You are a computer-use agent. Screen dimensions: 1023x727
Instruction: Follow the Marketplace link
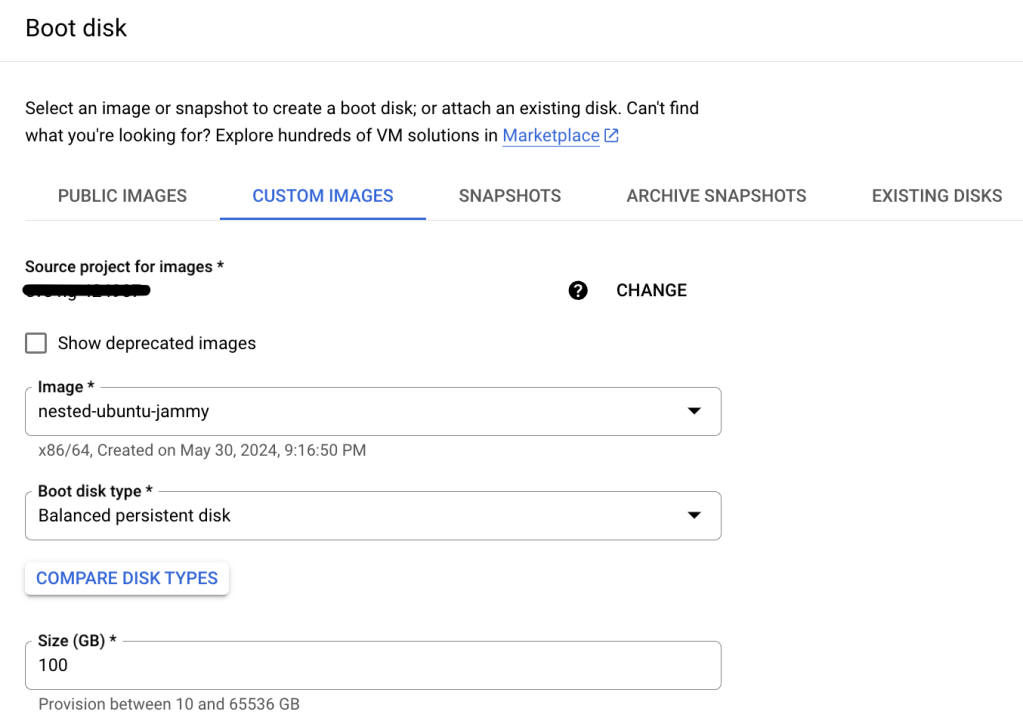551,136
